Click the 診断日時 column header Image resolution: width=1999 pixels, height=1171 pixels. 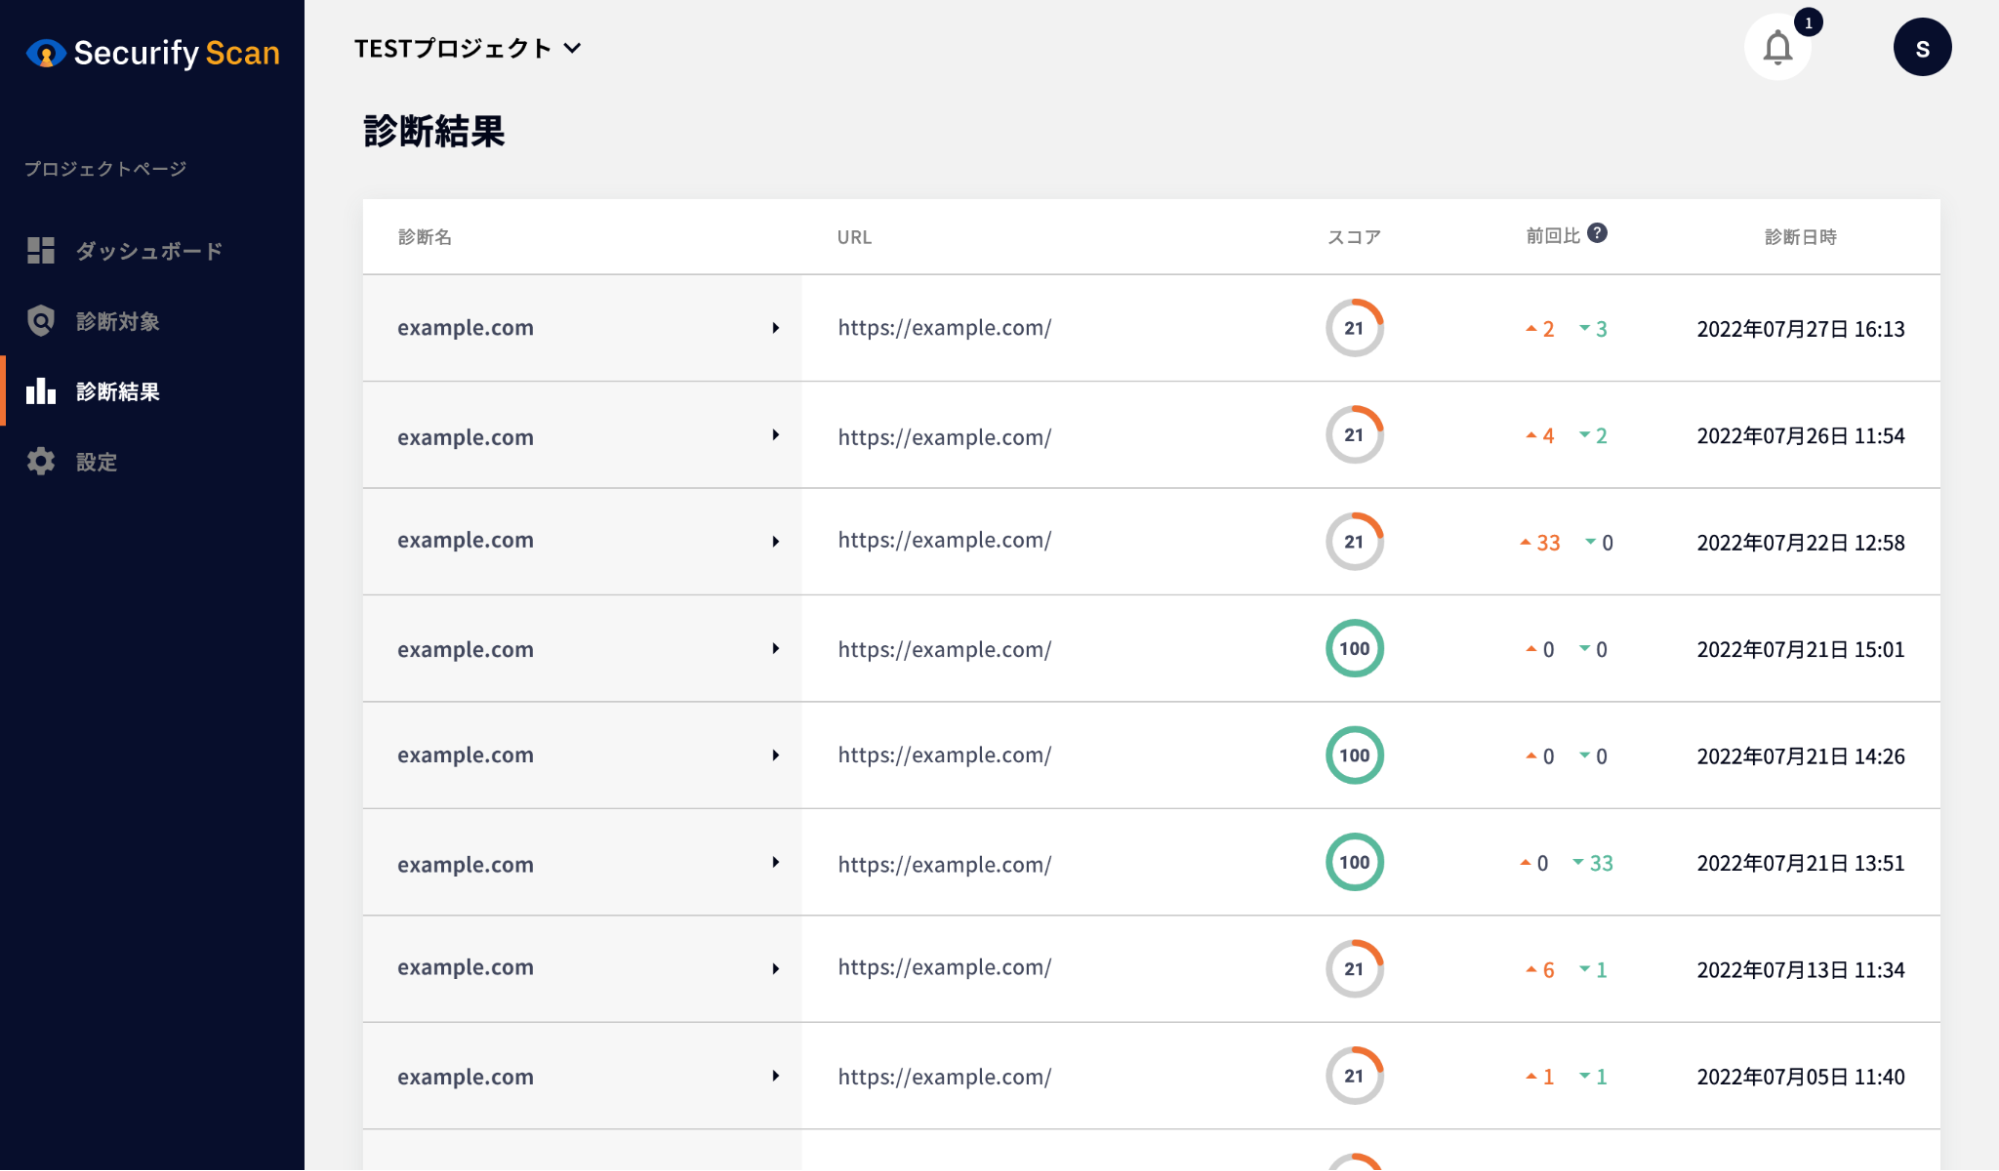coord(1800,237)
